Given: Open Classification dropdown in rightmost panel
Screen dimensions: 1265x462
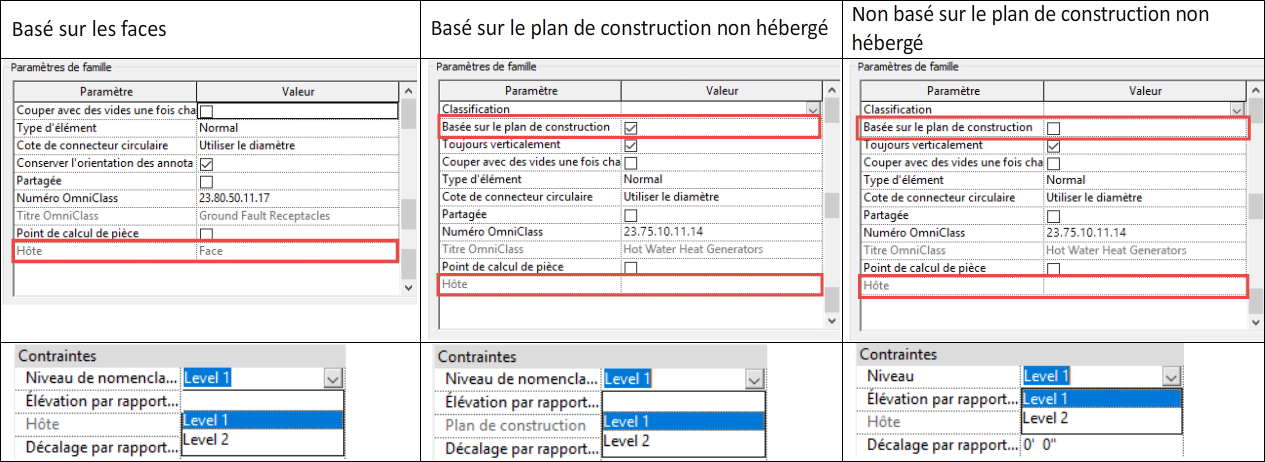Looking at the screenshot, I should click(1236, 109).
